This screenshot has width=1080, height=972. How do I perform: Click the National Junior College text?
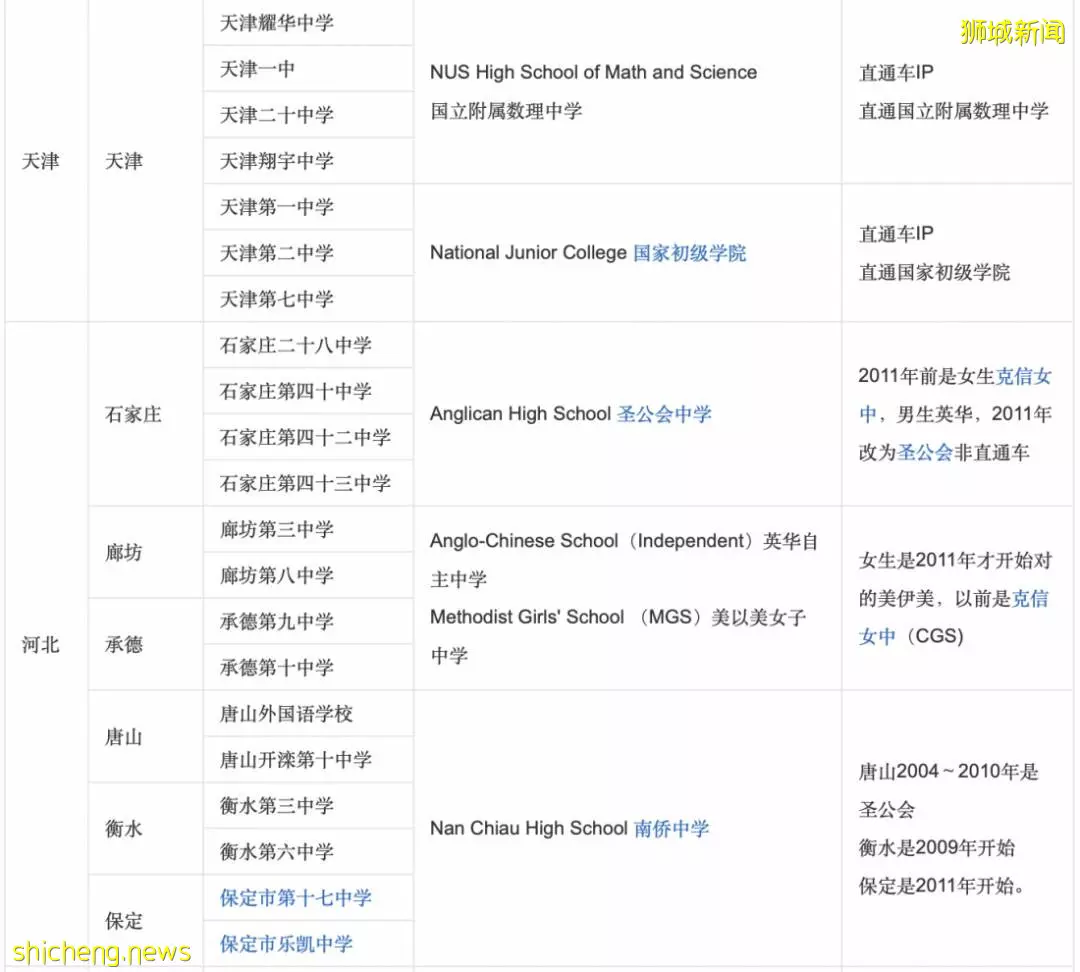(x=528, y=253)
